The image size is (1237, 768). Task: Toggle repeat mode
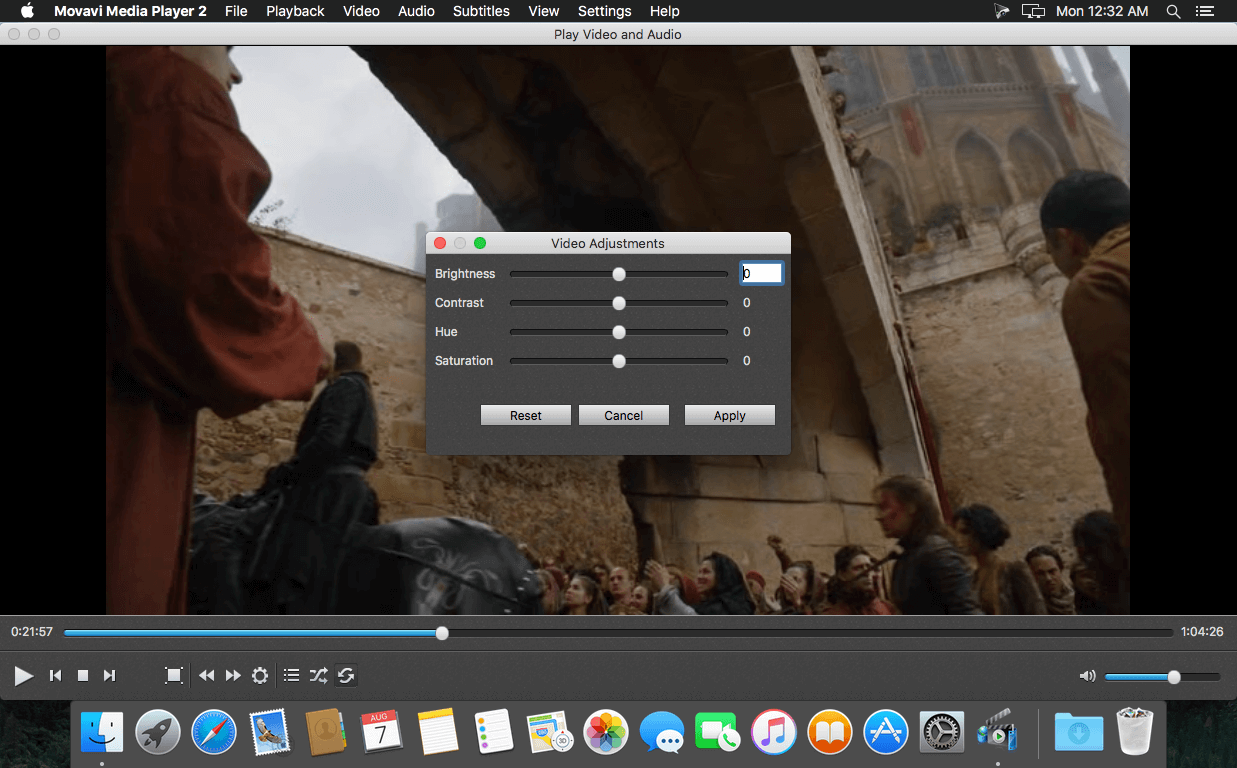pos(346,676)
